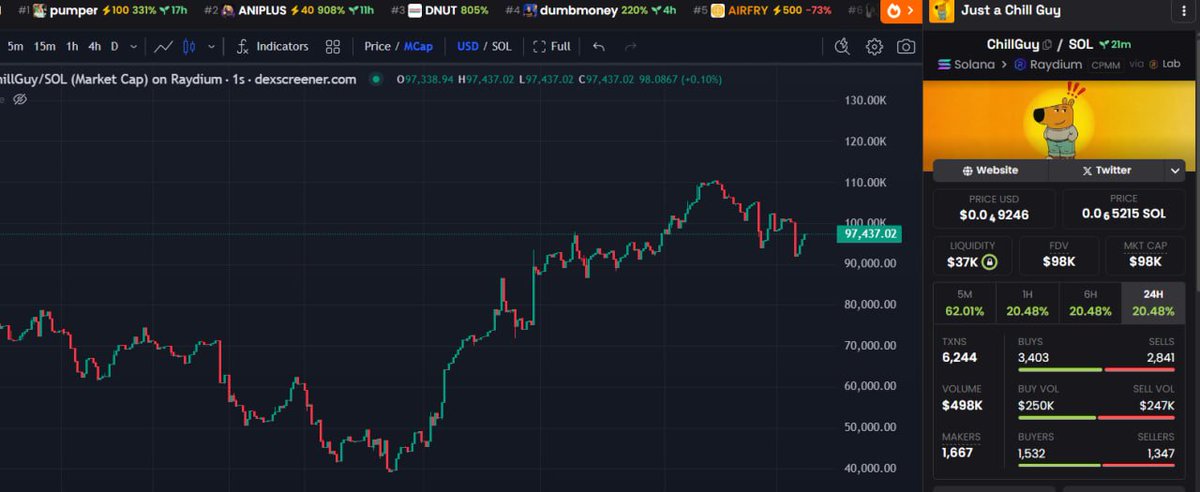
Task: Toggle chart to Price mode
Action: (377, 46)
